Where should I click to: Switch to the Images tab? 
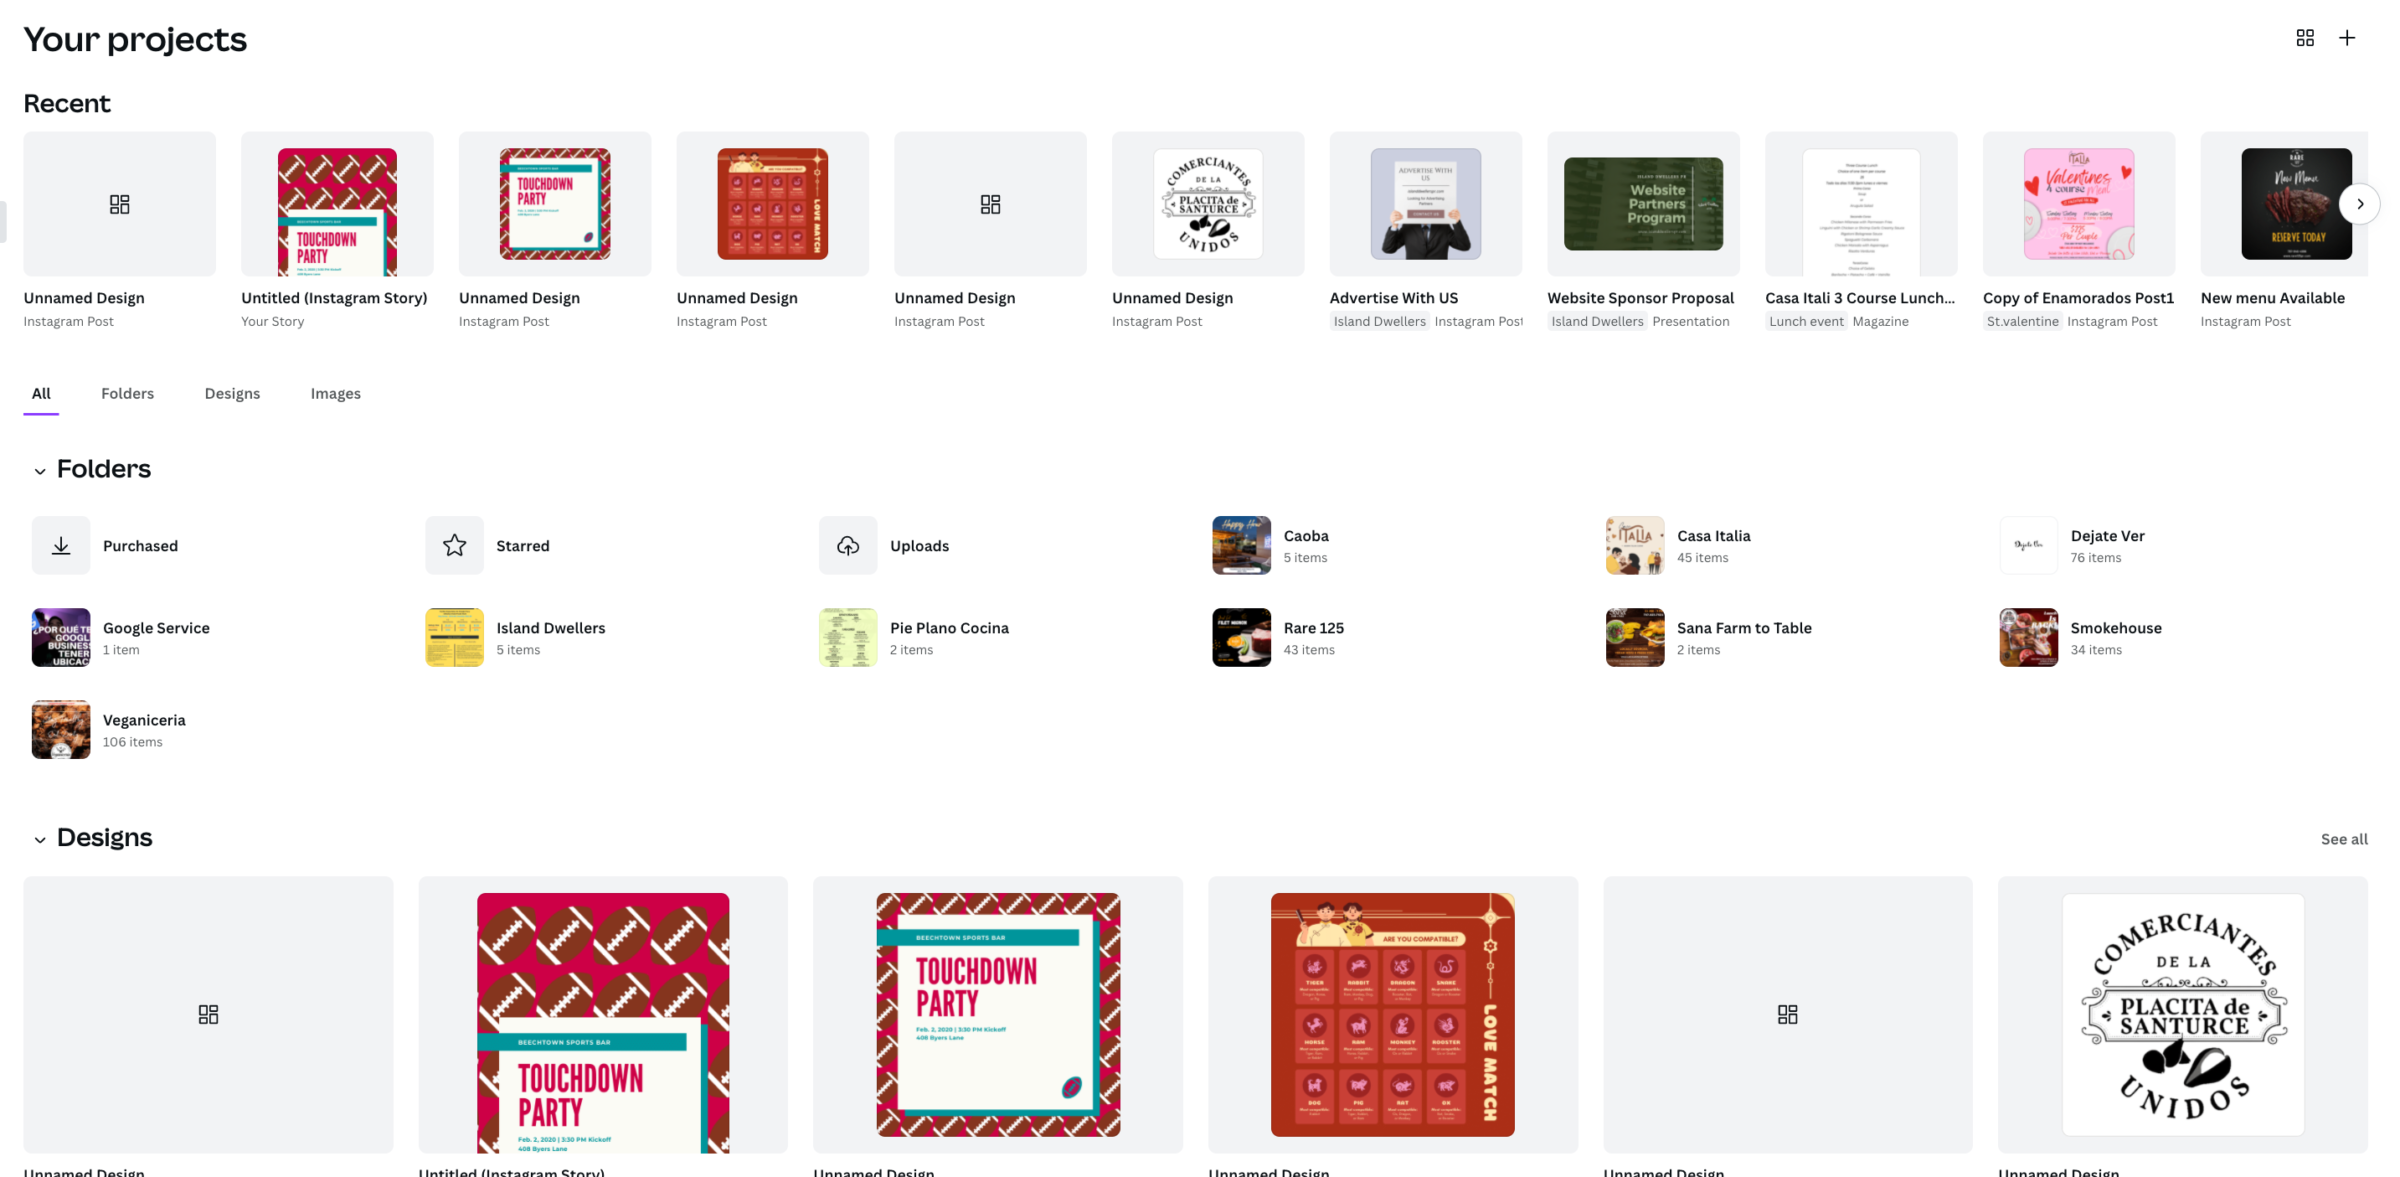click(x=335, y=393)
